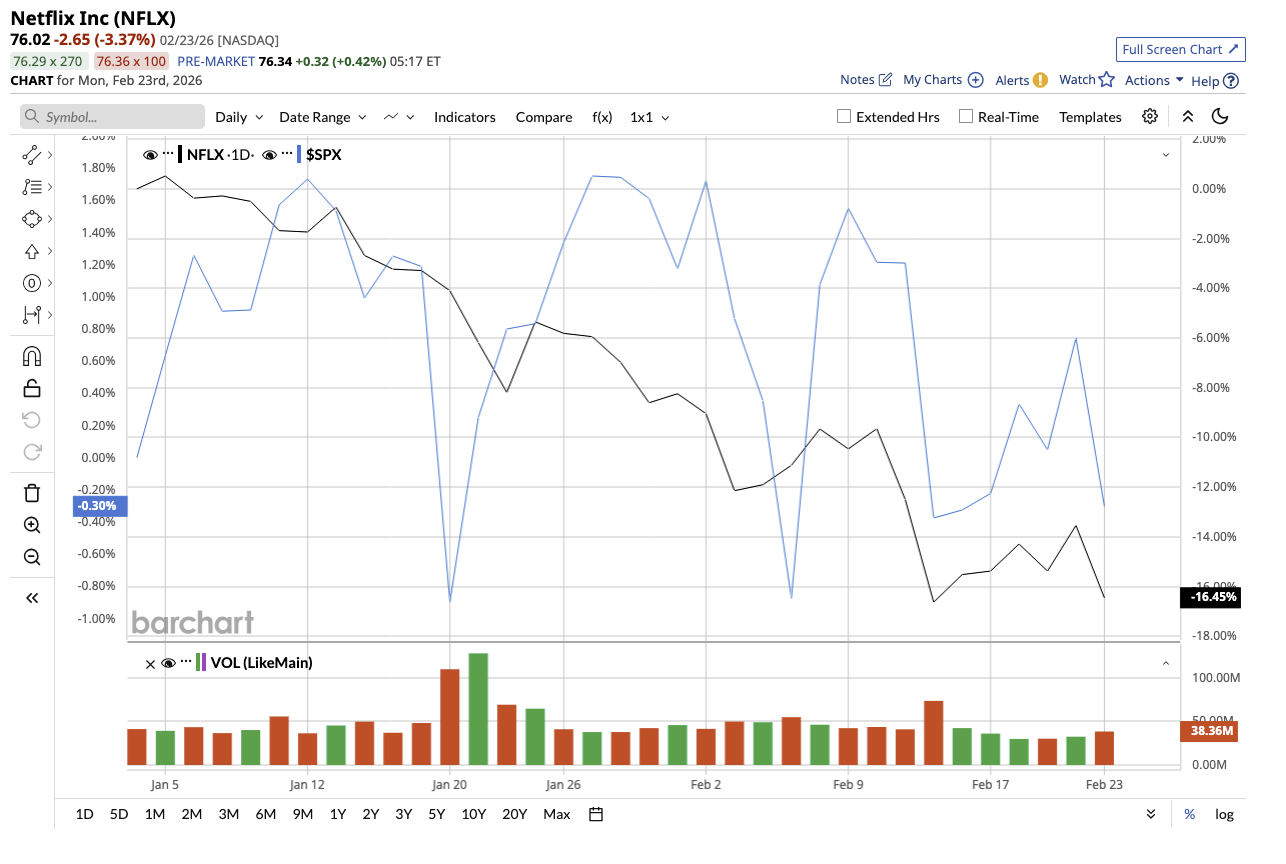Select the 1M time range
The width and height of the screenshot is (1286, 864).
tap(155, 814)
